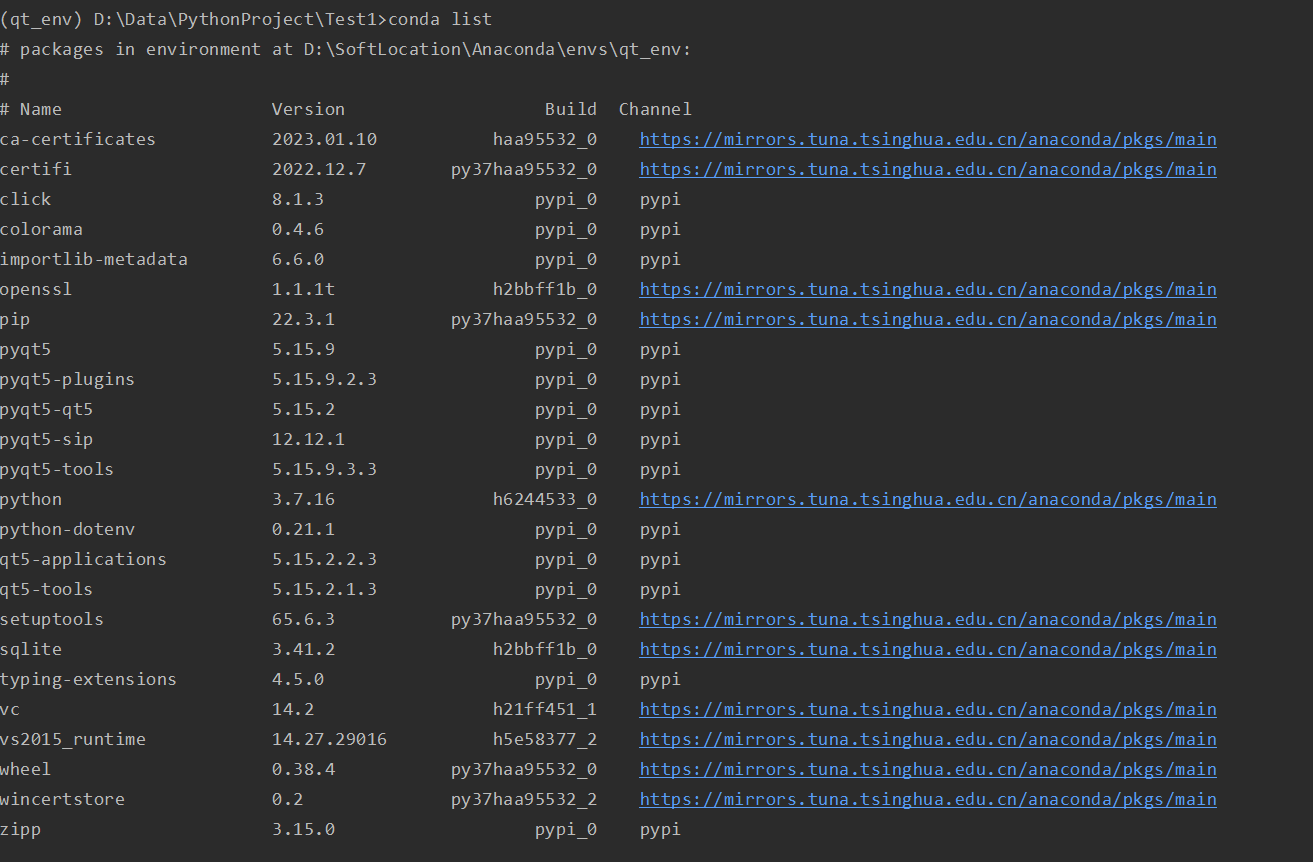Viewport: 1313px width, 862px height.
Task: Click version '14.27.29016' of vs2015_runtime
Action: click(329, 739)
